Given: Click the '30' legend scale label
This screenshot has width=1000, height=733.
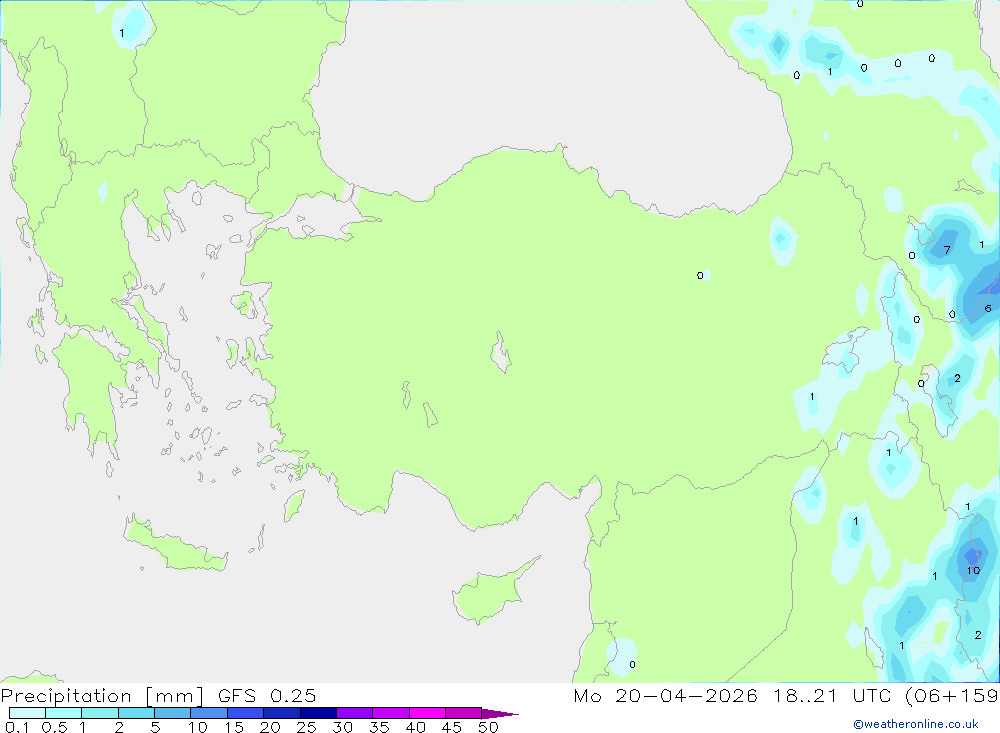Looking at the screenshot, I should tap(342, 727).
